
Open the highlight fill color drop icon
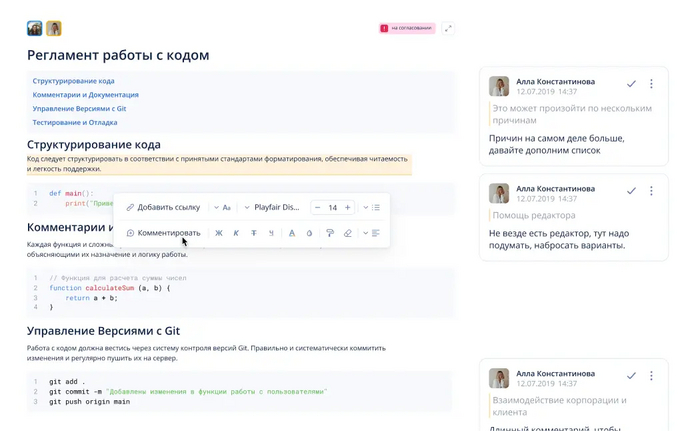pyautogui.click(x=309, y=233)
